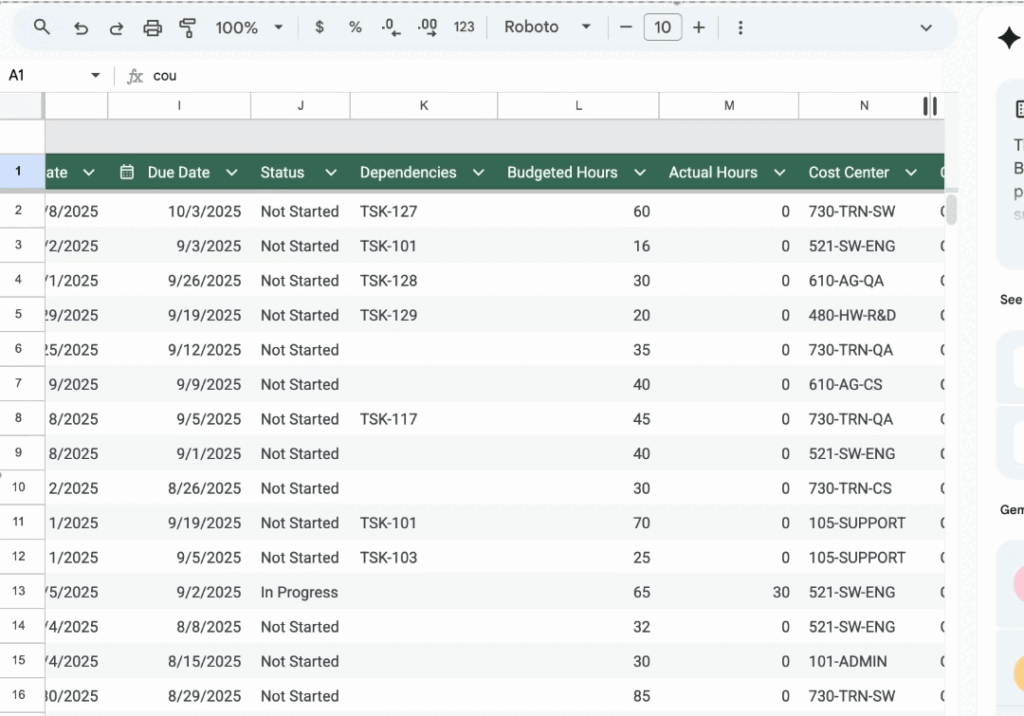This screenshot has width=1024, height=716.
Task: Open the three-dot more options menu
Action: tap(740, 27)
